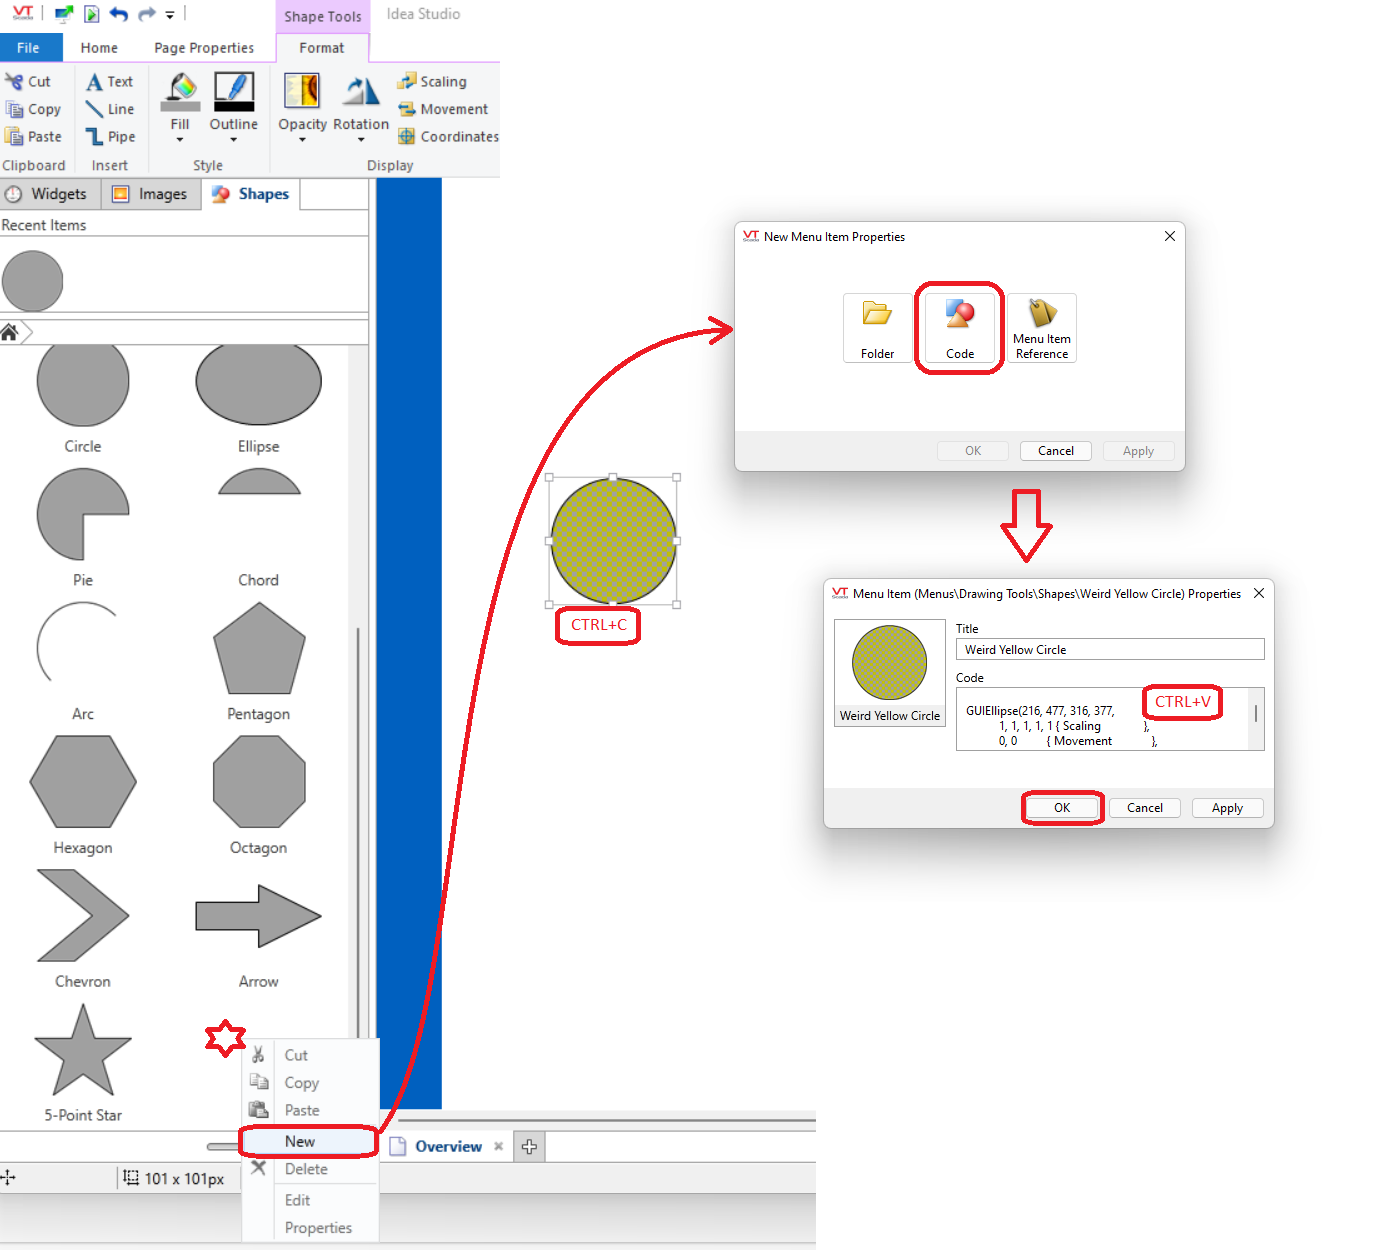This screenshot has height=1250, width=1386.
Task: Select Menu Item Reference option
Action: point(1041,327)
